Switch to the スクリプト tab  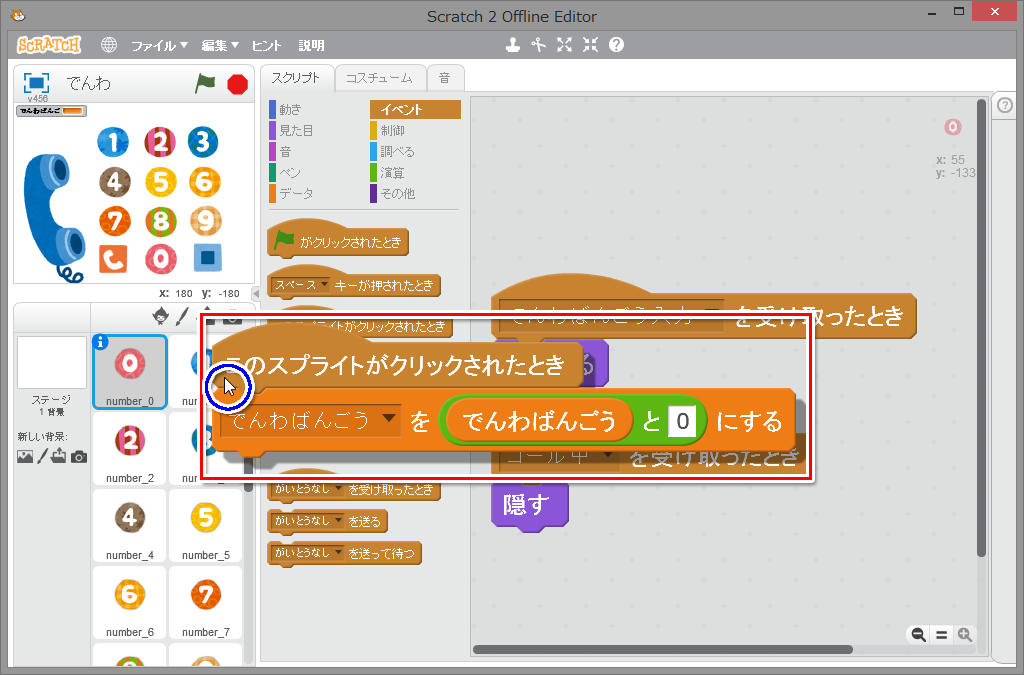pos(296,78)
